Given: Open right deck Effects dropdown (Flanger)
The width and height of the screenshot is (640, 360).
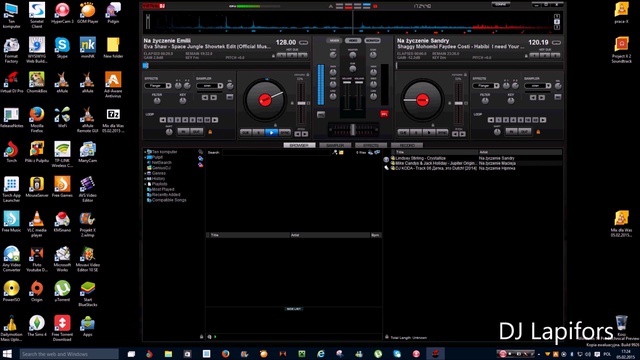Looking at the screenshot, I should pos(486,86).
